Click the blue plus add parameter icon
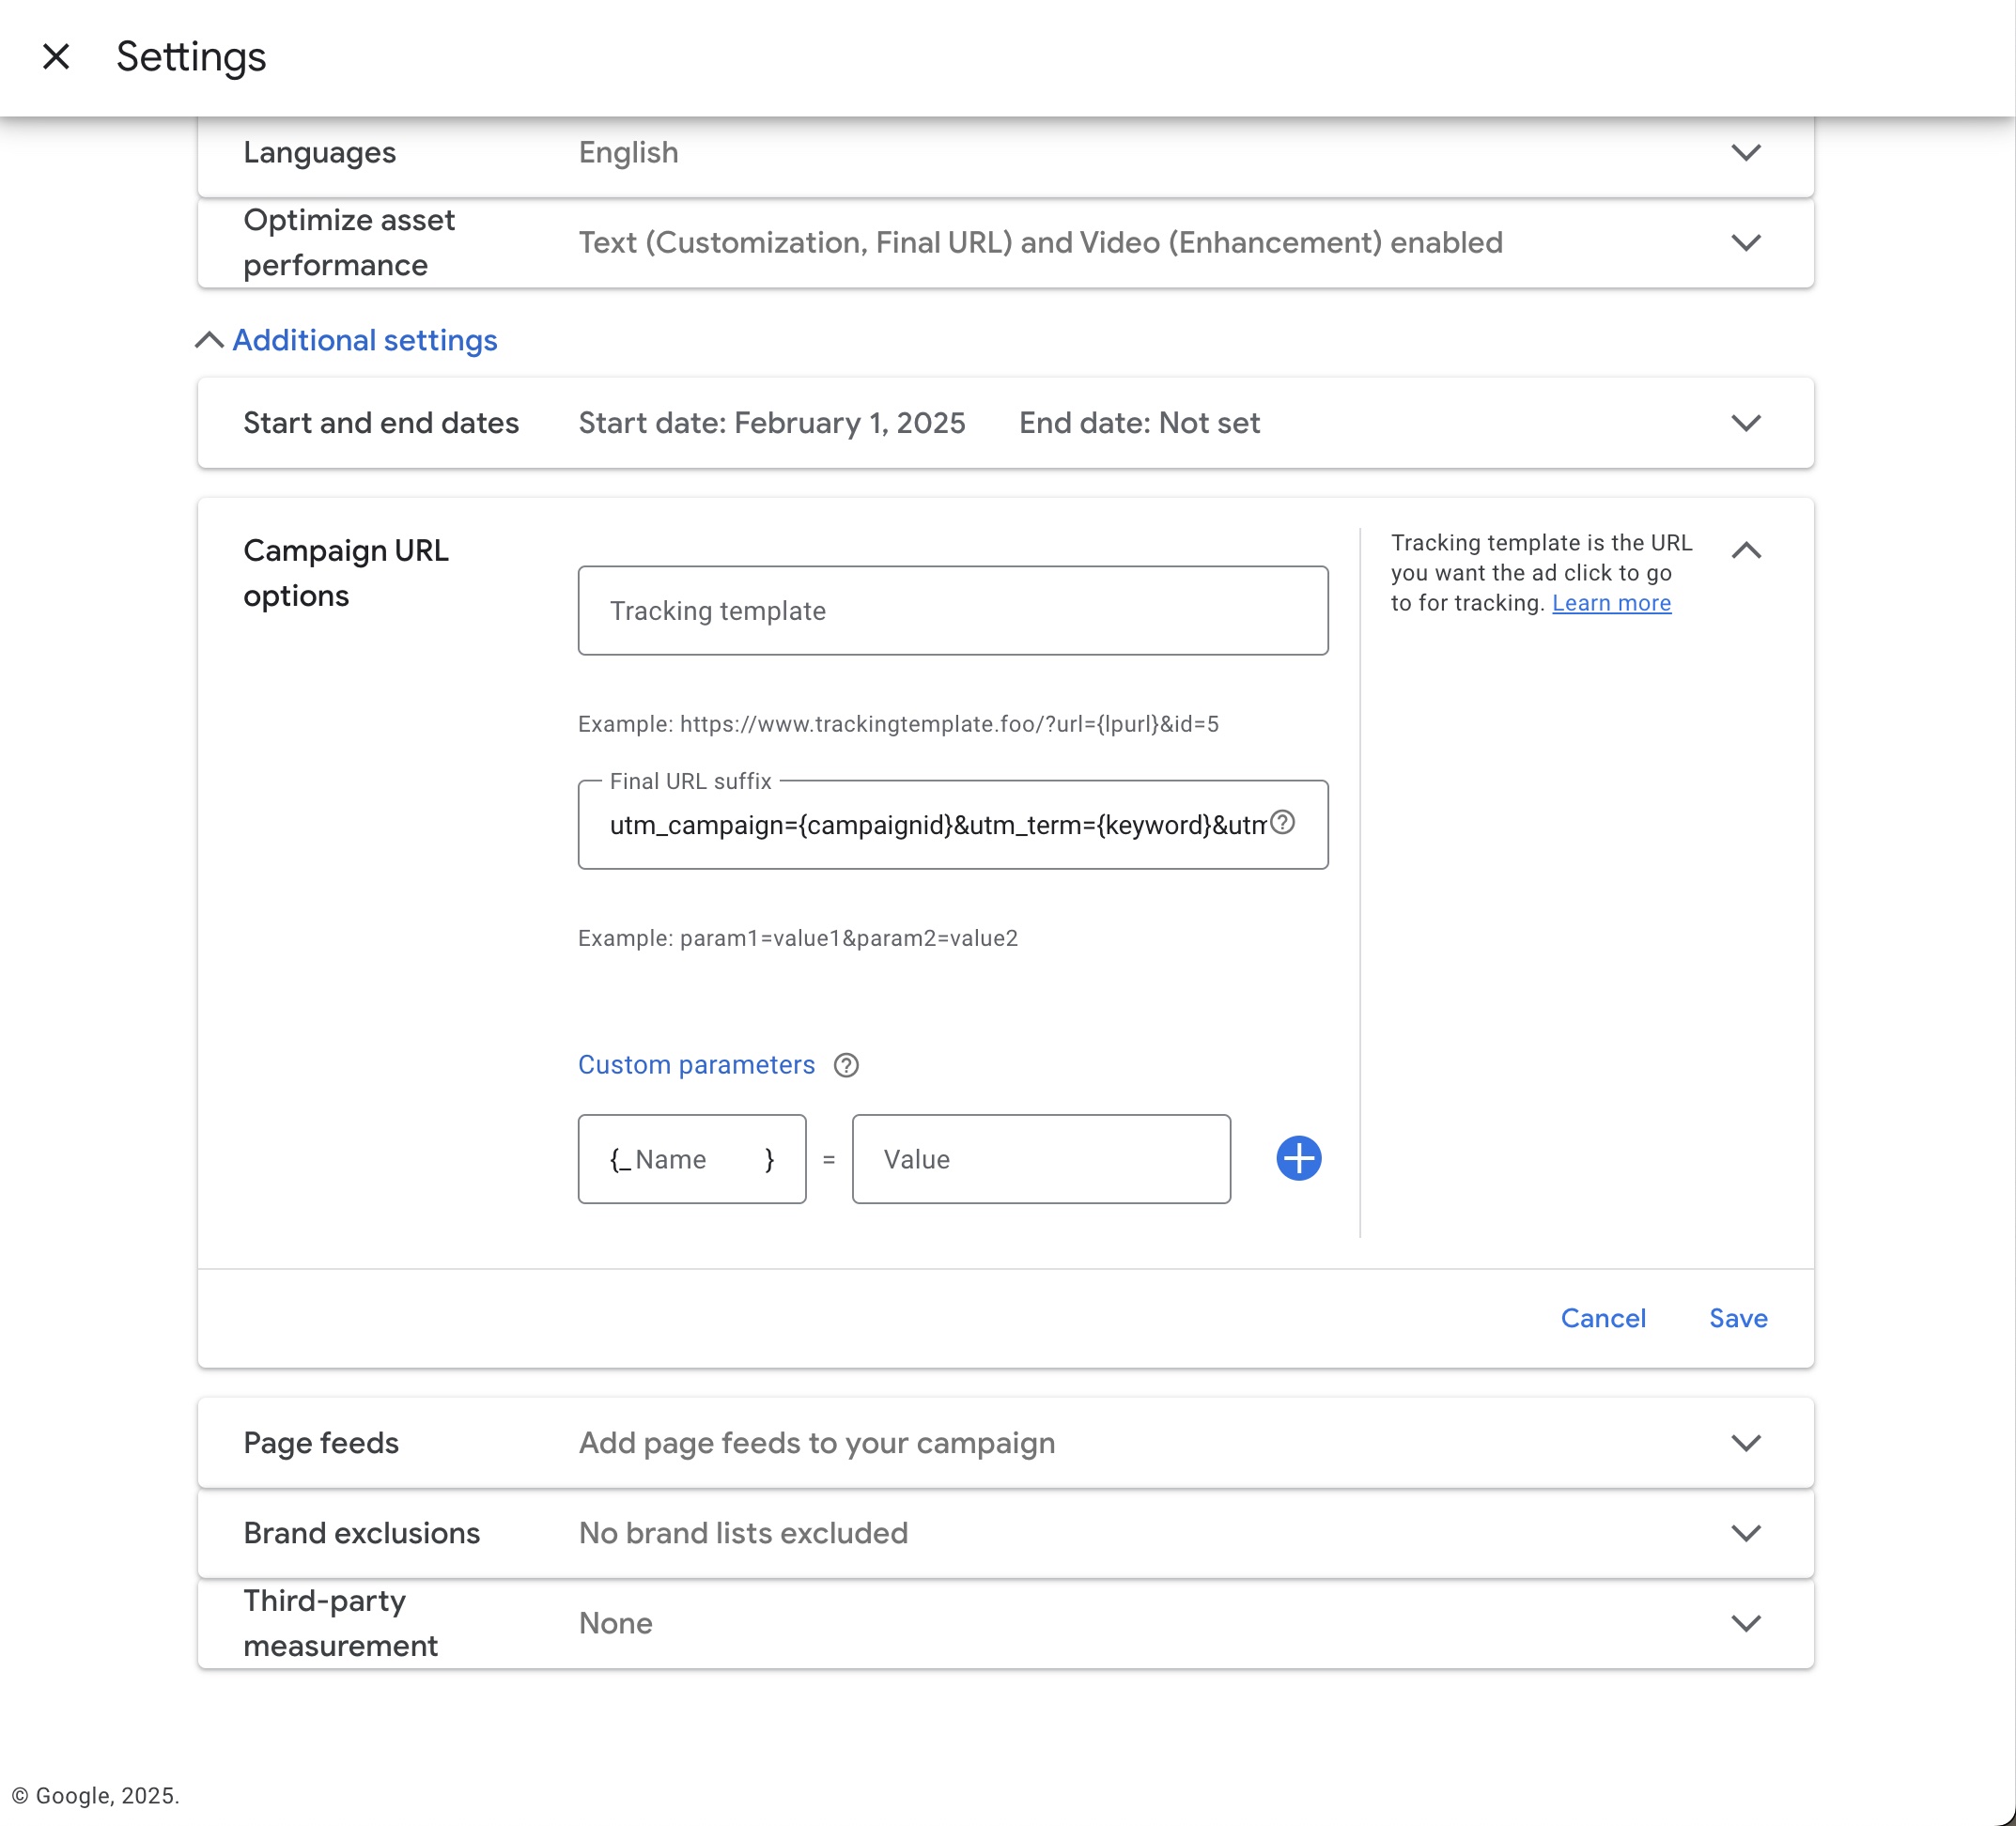 pyautogui.click(x=1298, y=1158)
